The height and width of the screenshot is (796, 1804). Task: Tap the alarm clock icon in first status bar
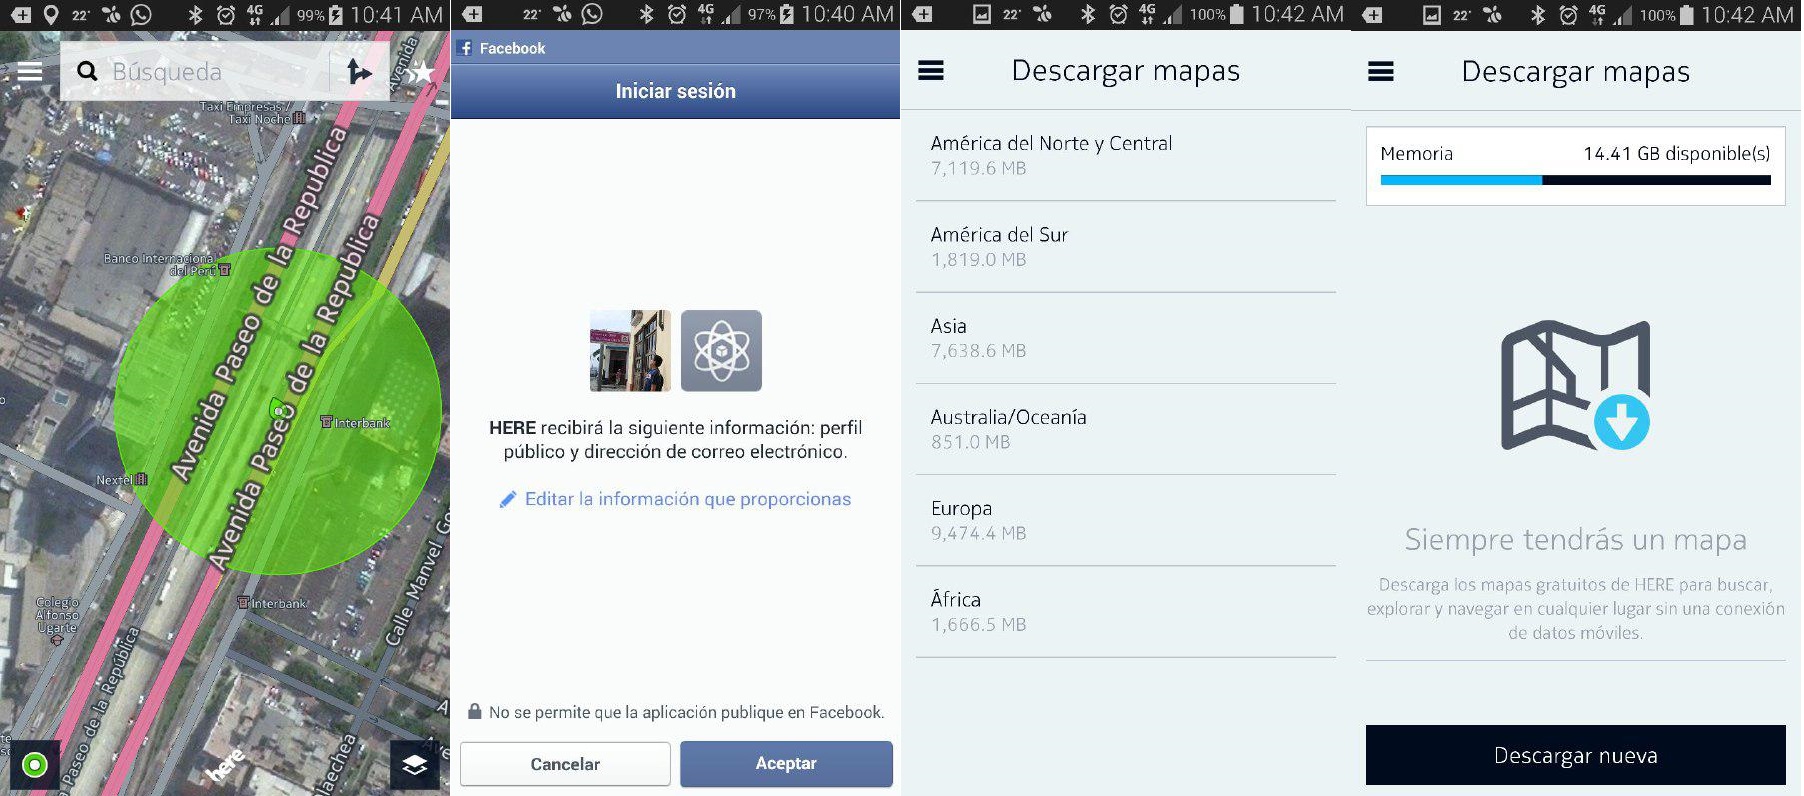[x=226, y=15]
